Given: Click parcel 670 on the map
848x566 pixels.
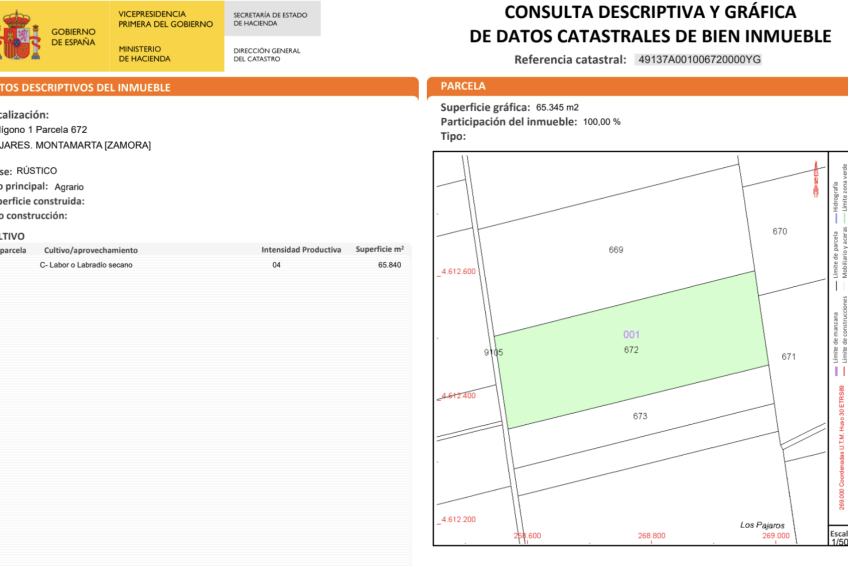Looking at the screenshot, I should tap(780, 231).
